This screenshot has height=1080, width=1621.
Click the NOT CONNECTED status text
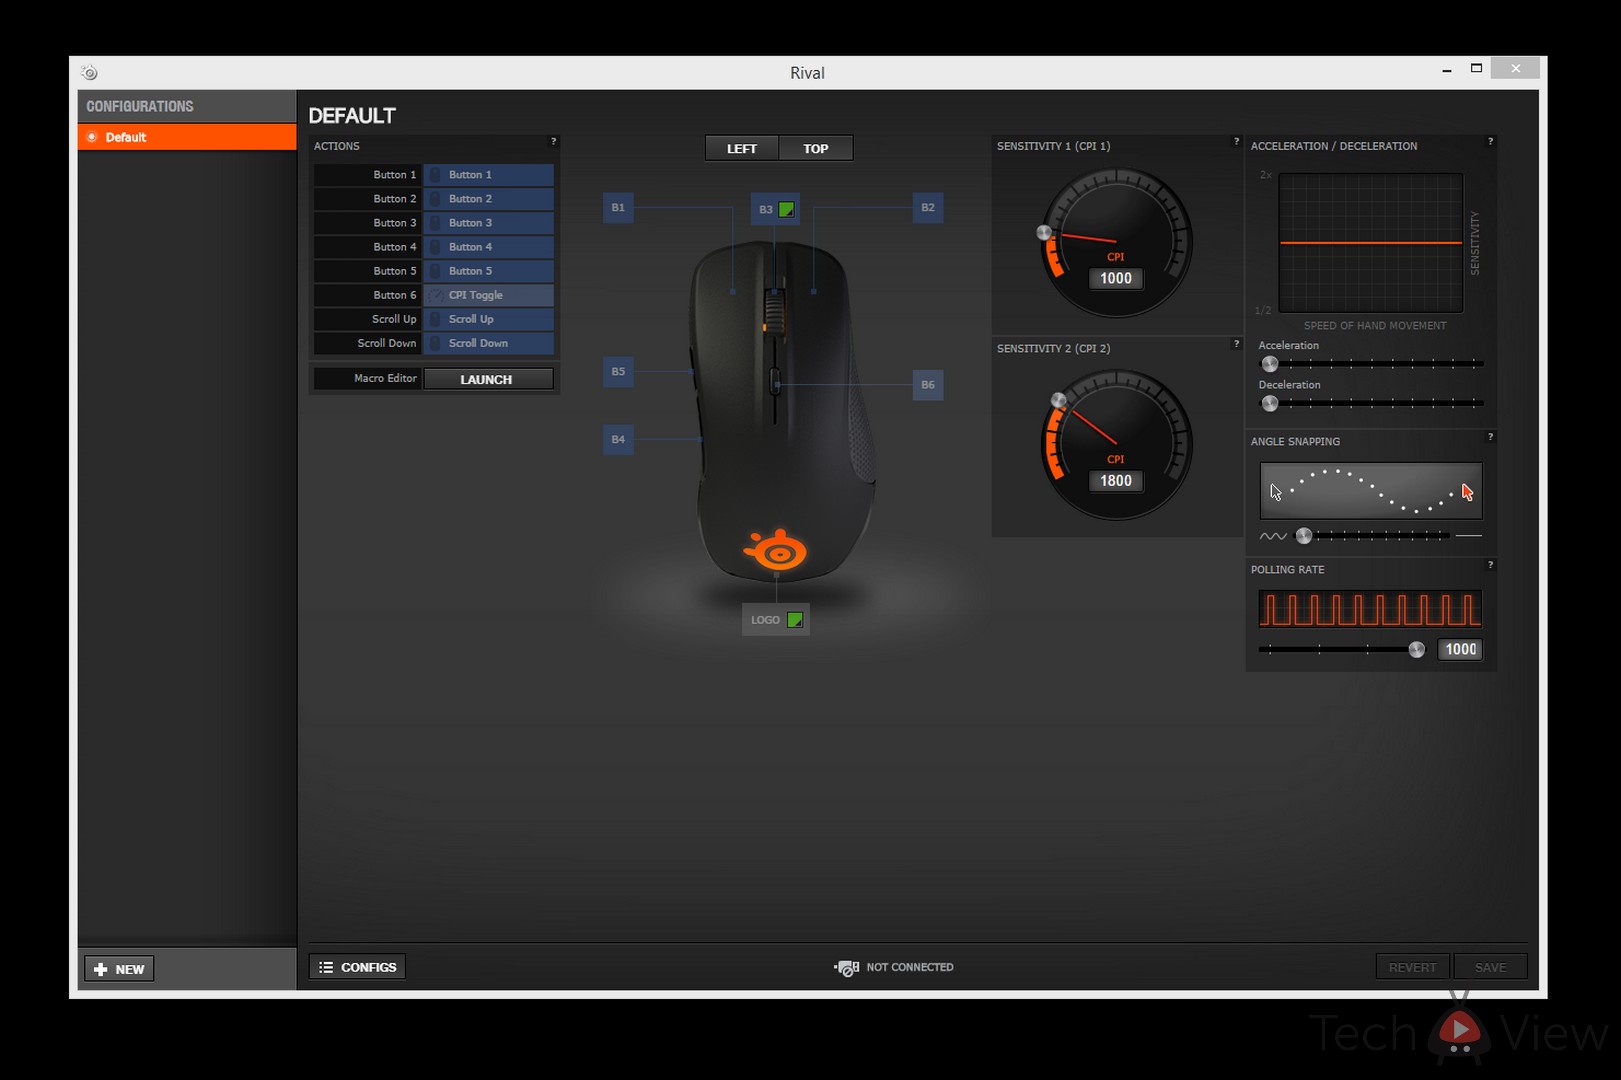coord(910,967)
